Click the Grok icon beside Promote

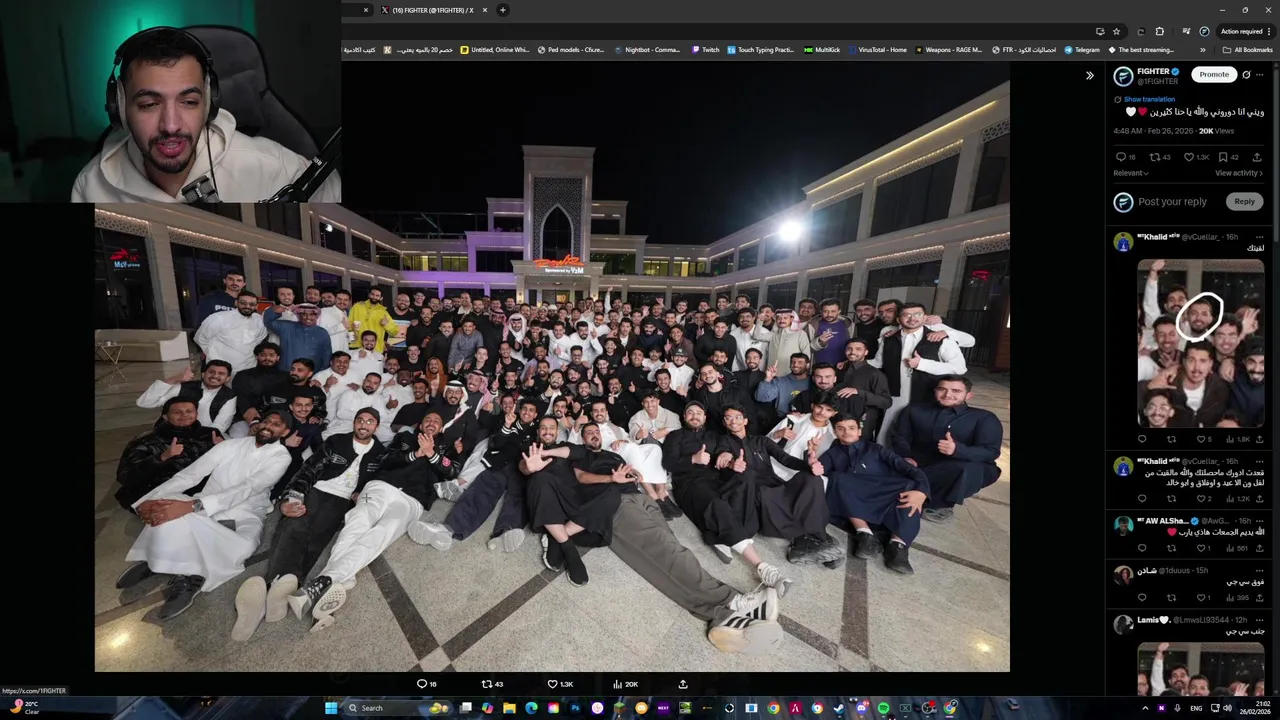click(x=1246, y=74)
